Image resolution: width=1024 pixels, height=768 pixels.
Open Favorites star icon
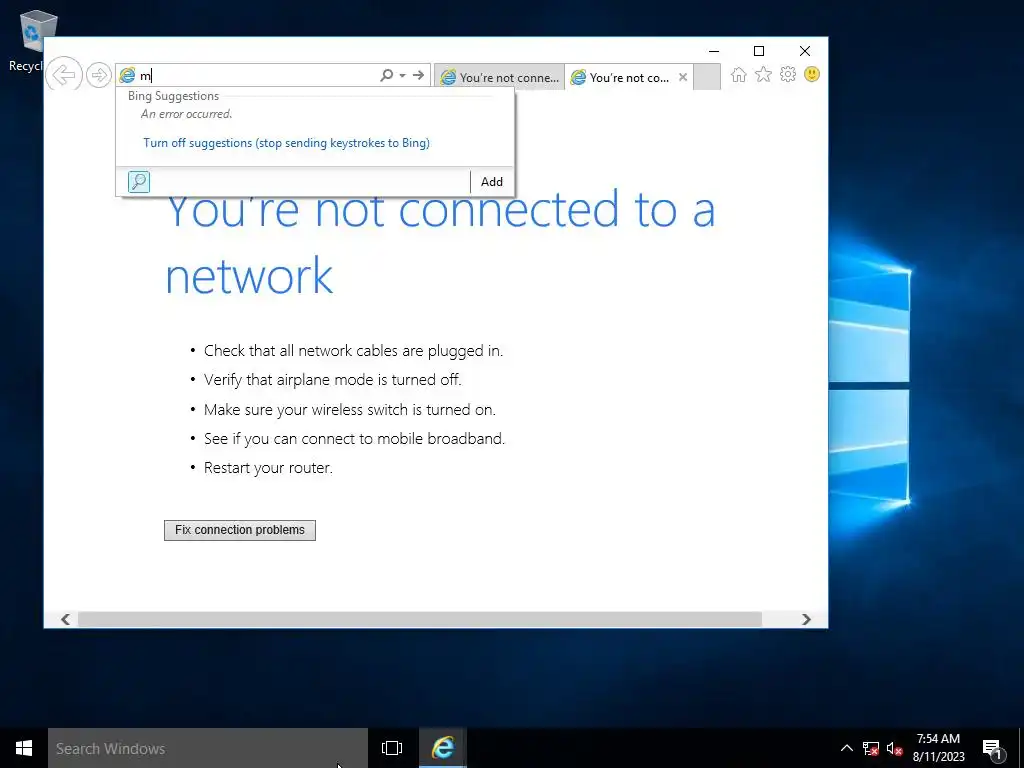(x=763, y=74)
